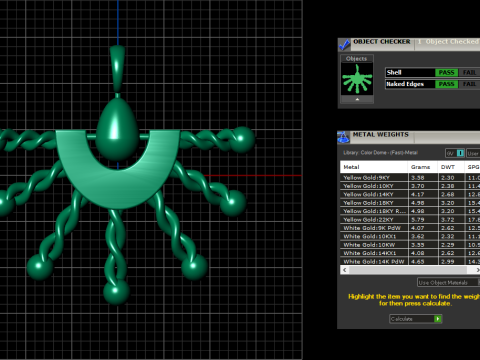Screen dimensions: 480x360
Task: Click the Grams value 4.17 for 14KY
Action: (418, 194)
